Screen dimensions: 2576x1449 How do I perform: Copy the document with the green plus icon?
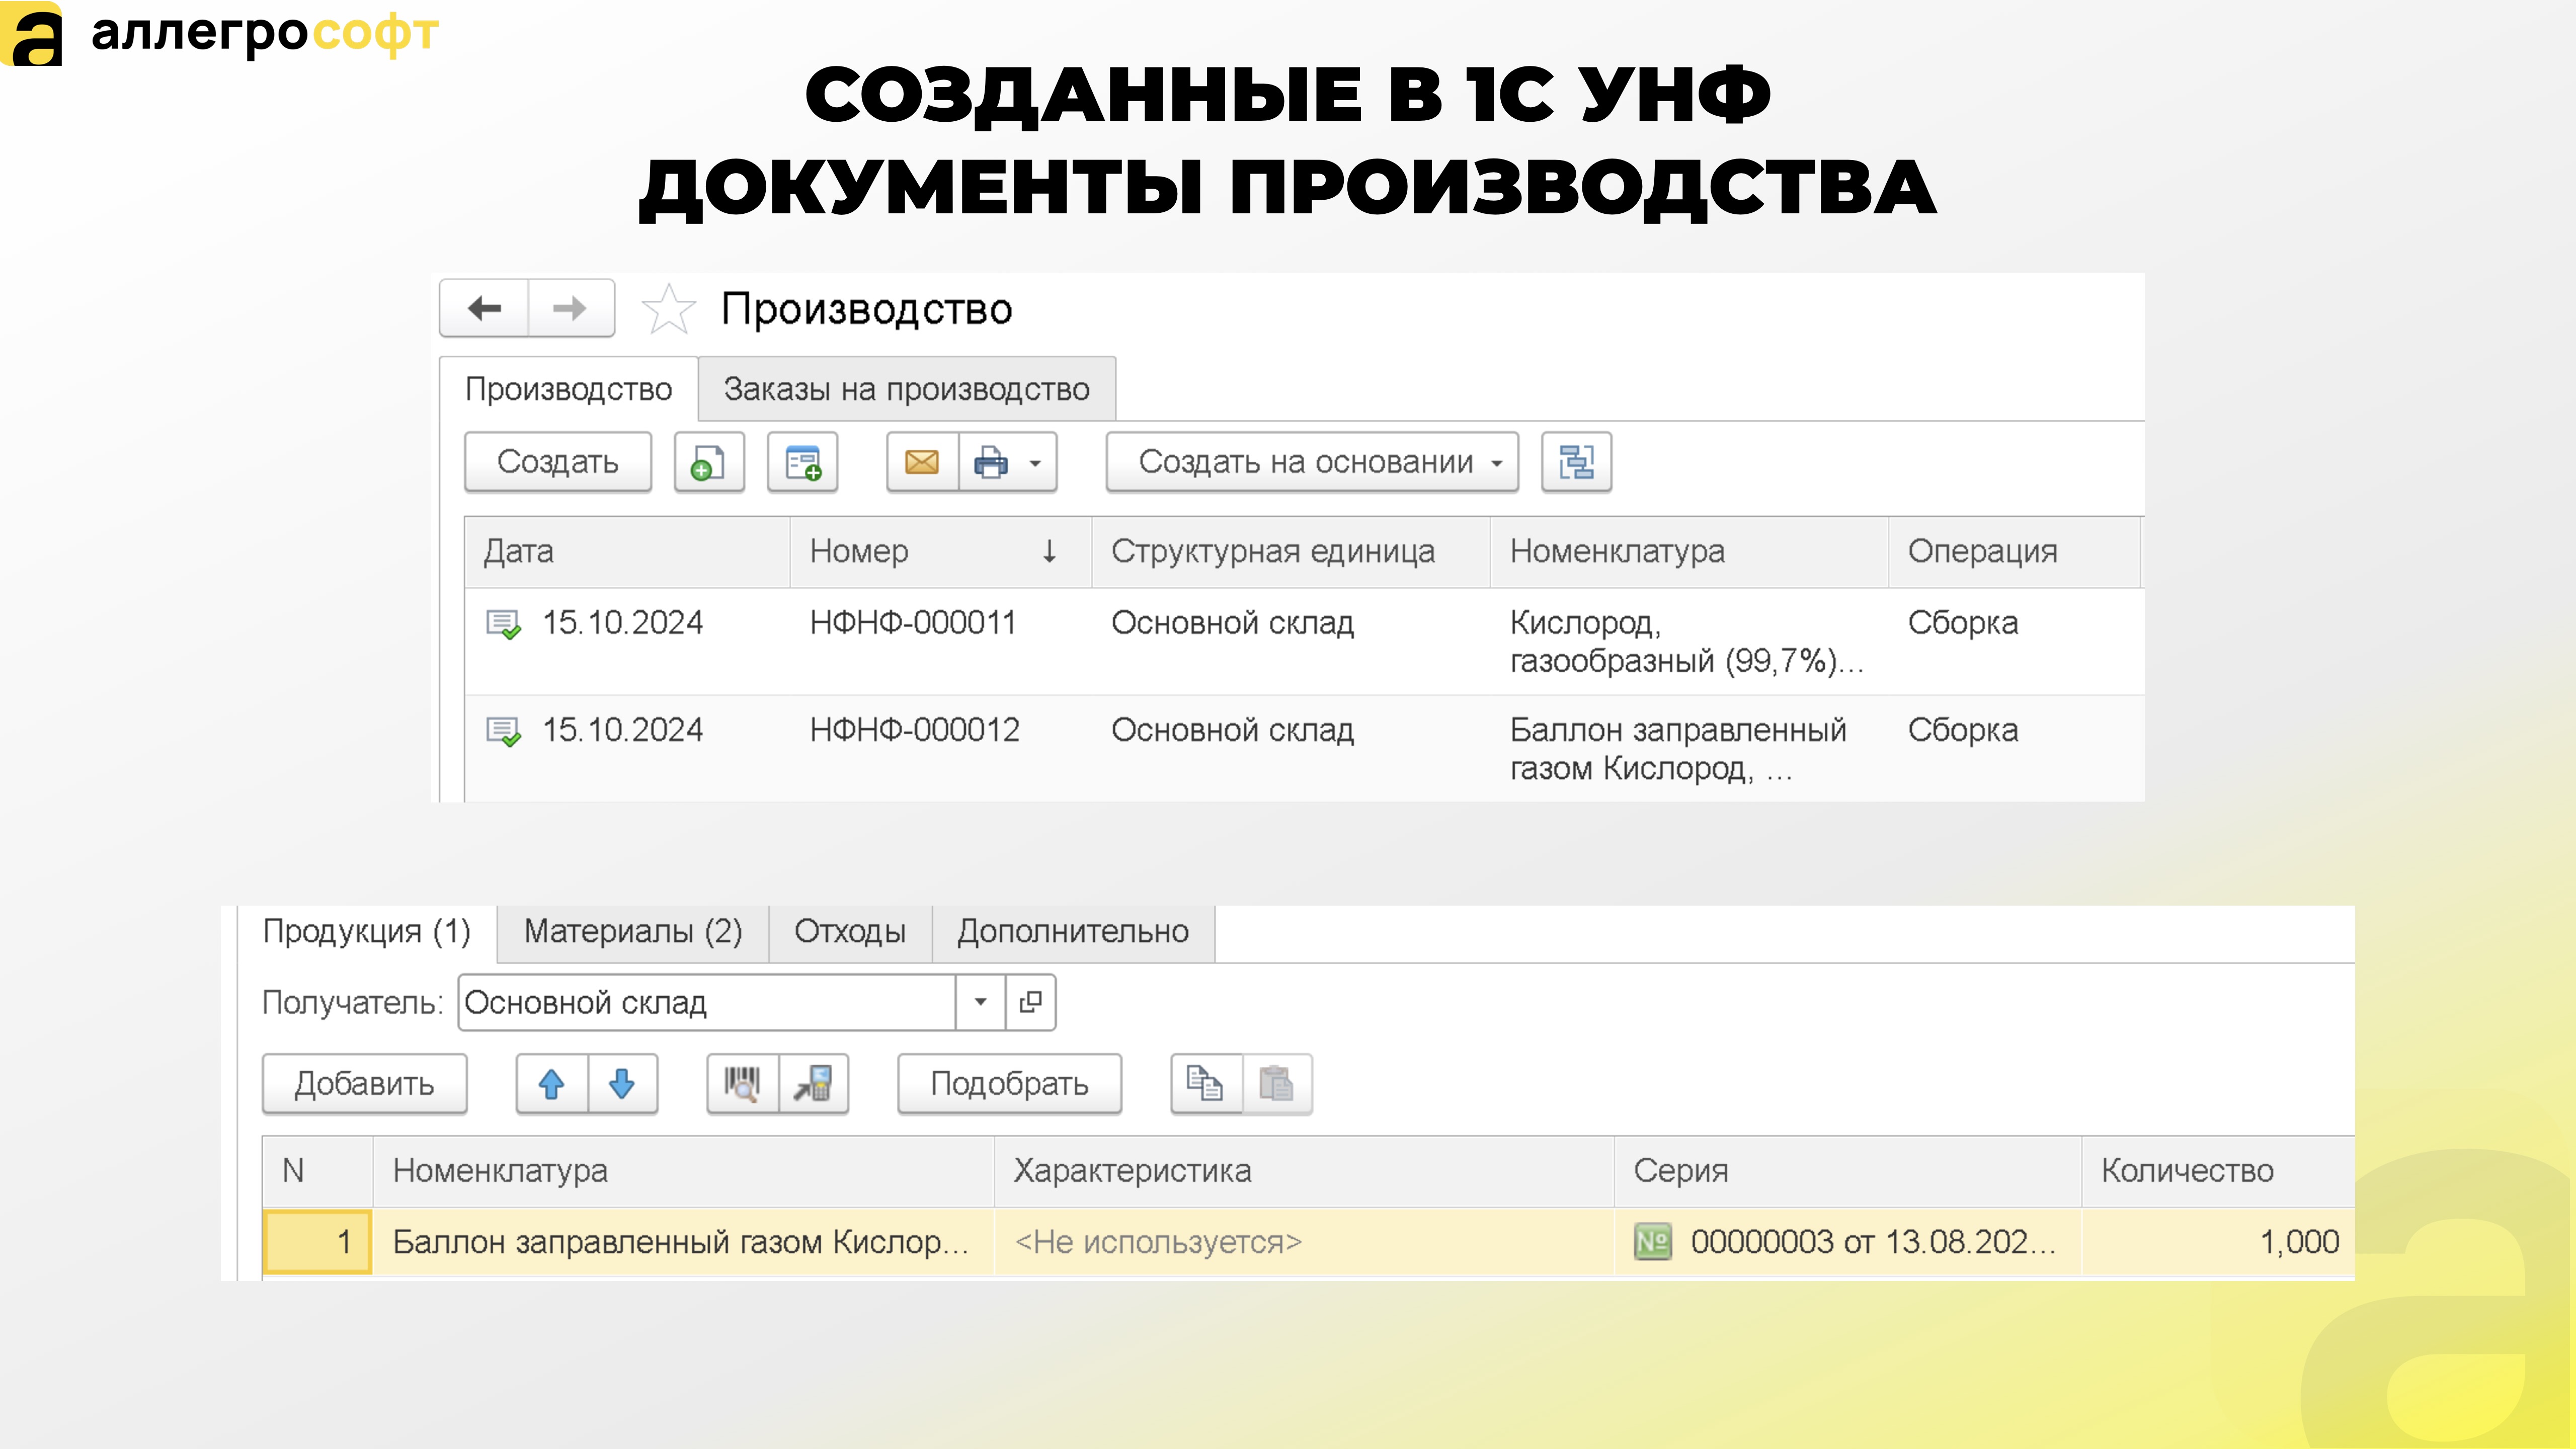pos(709,462)
